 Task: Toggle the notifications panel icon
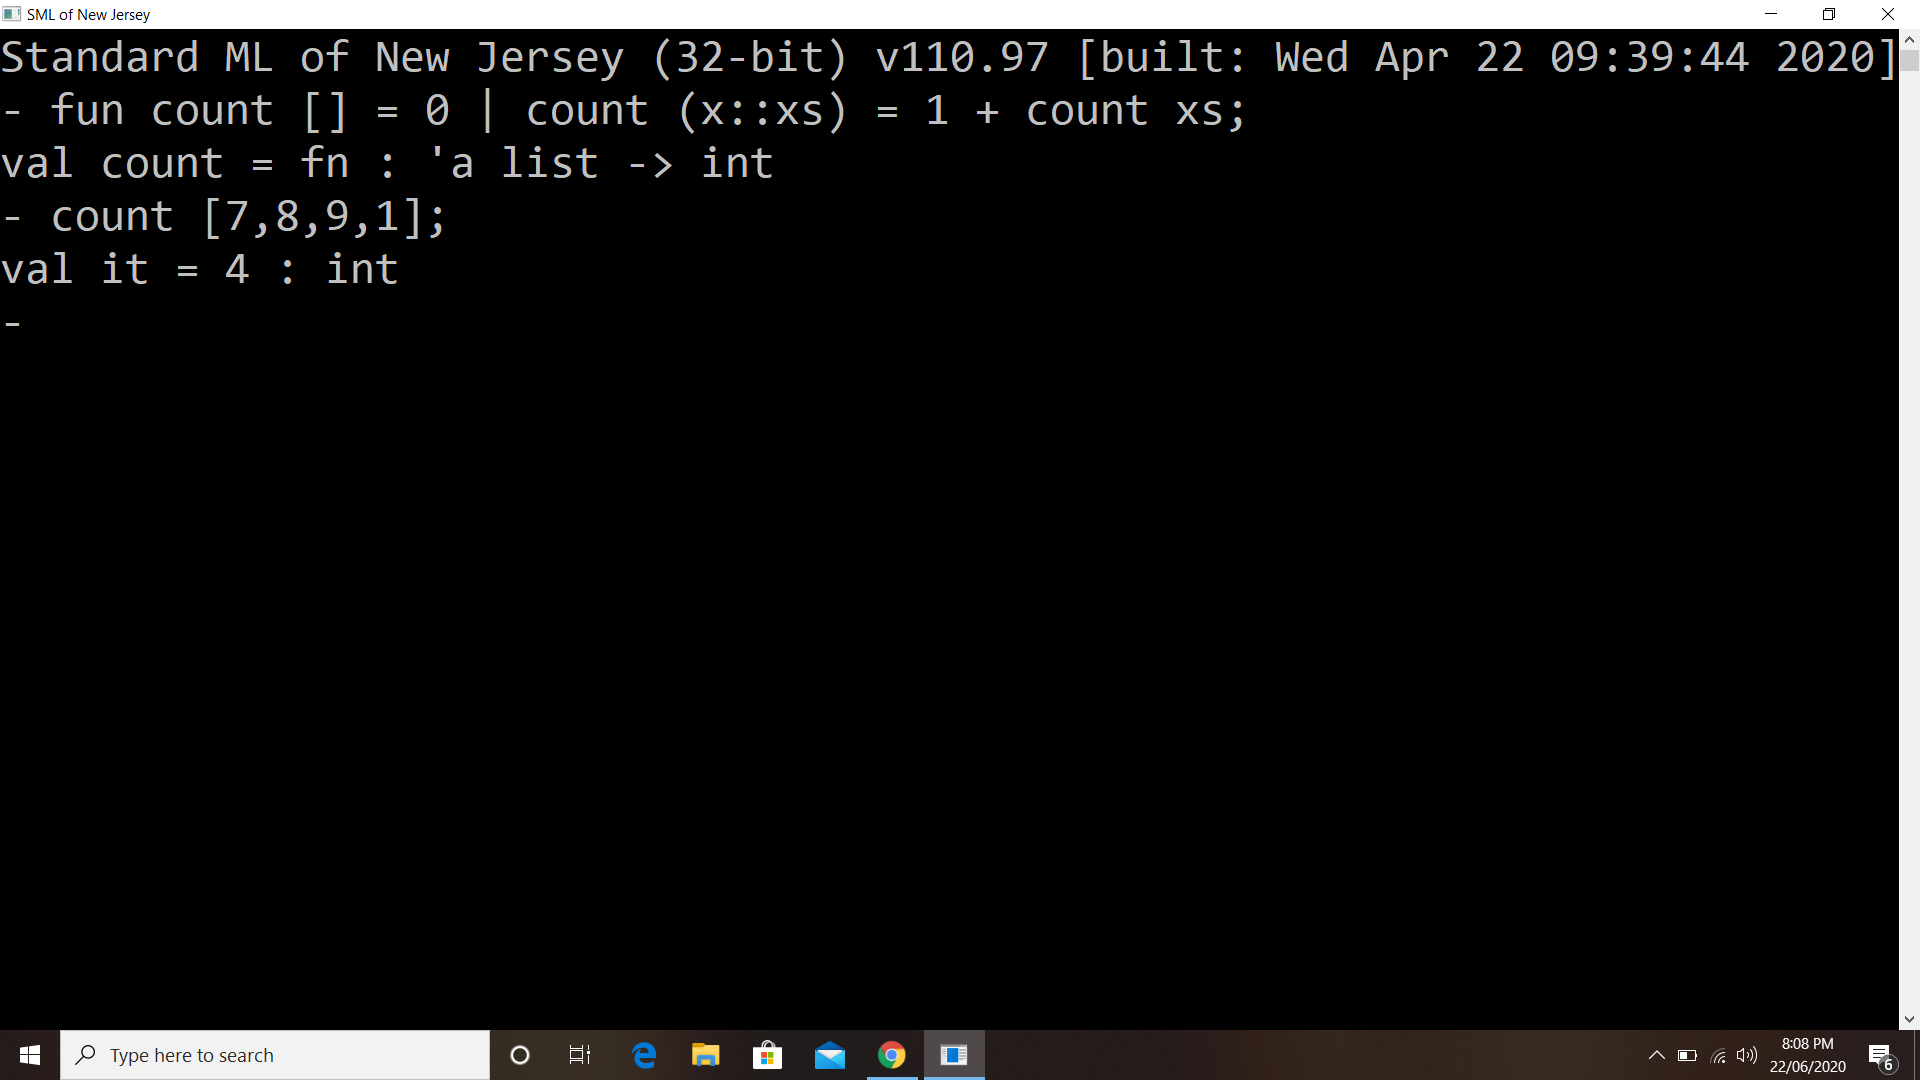[1882, 1055]
